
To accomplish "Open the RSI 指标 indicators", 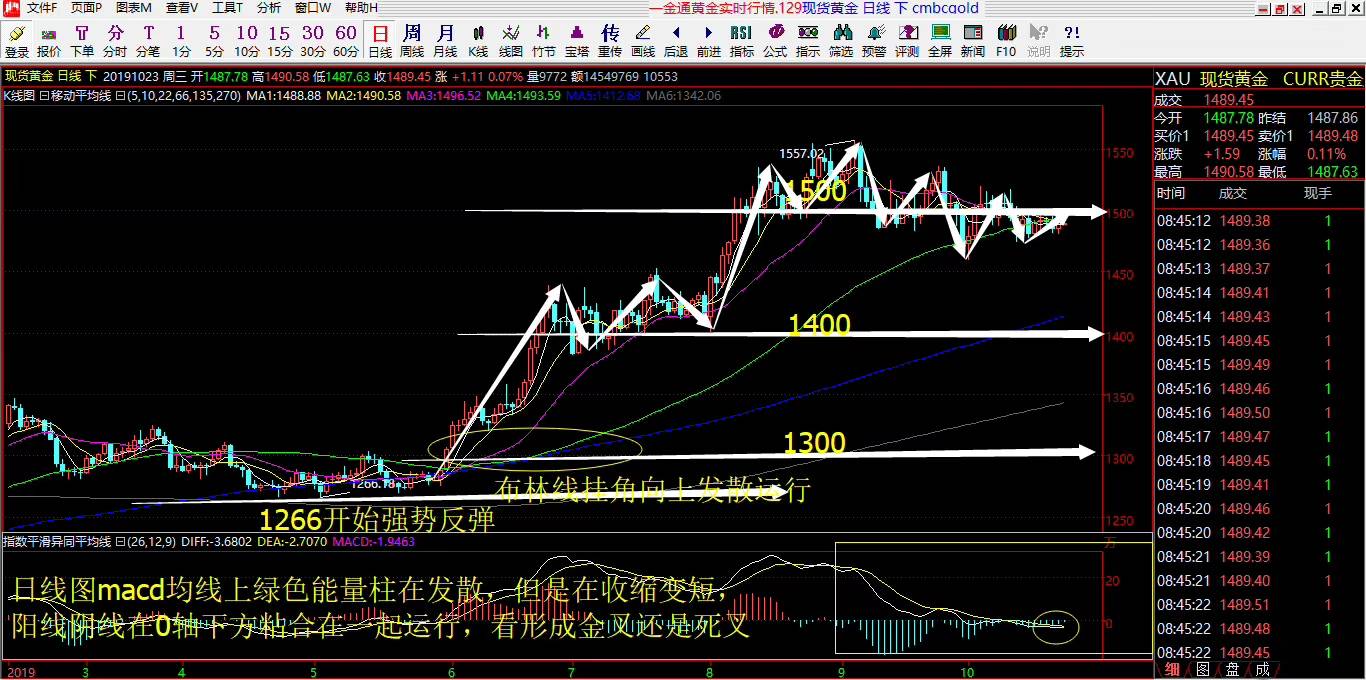I will (742, 41).
